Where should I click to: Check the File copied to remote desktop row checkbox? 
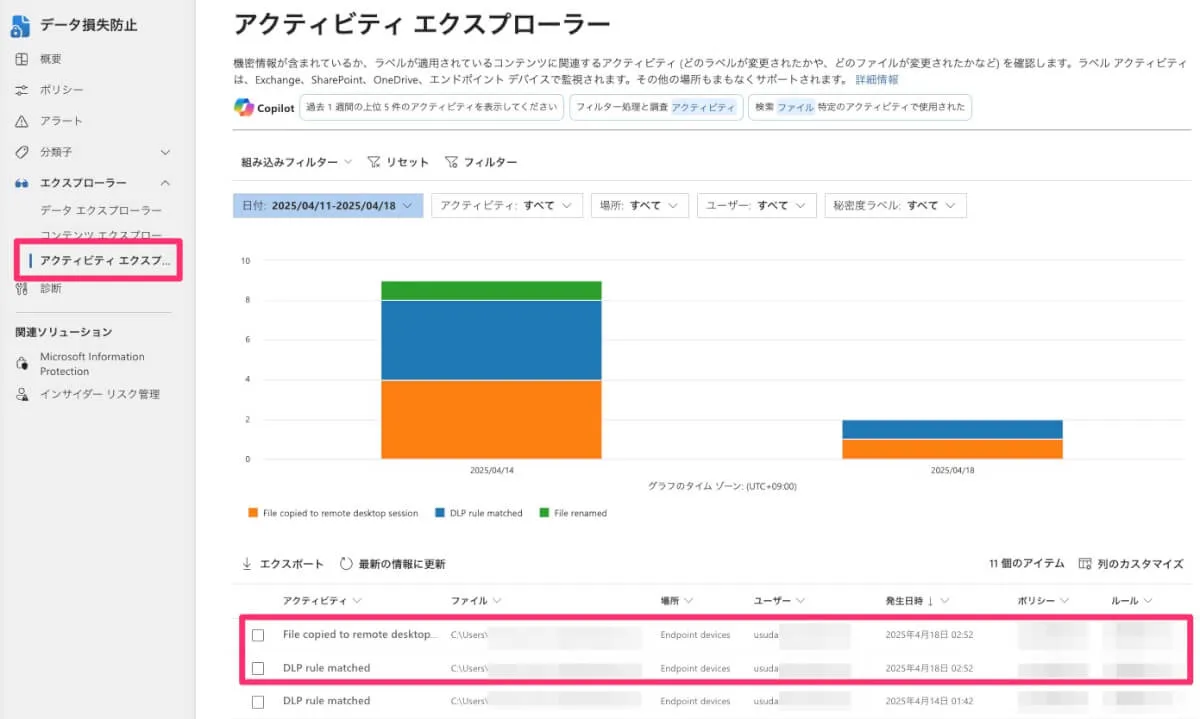(258, 635)
